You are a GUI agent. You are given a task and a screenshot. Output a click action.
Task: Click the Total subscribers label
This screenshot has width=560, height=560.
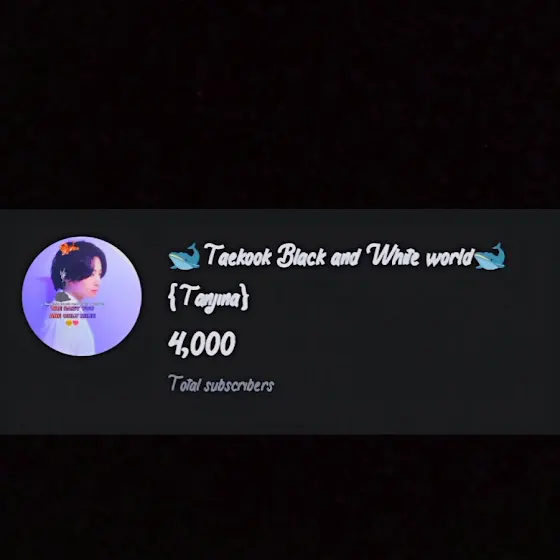(x=221, y=384)
